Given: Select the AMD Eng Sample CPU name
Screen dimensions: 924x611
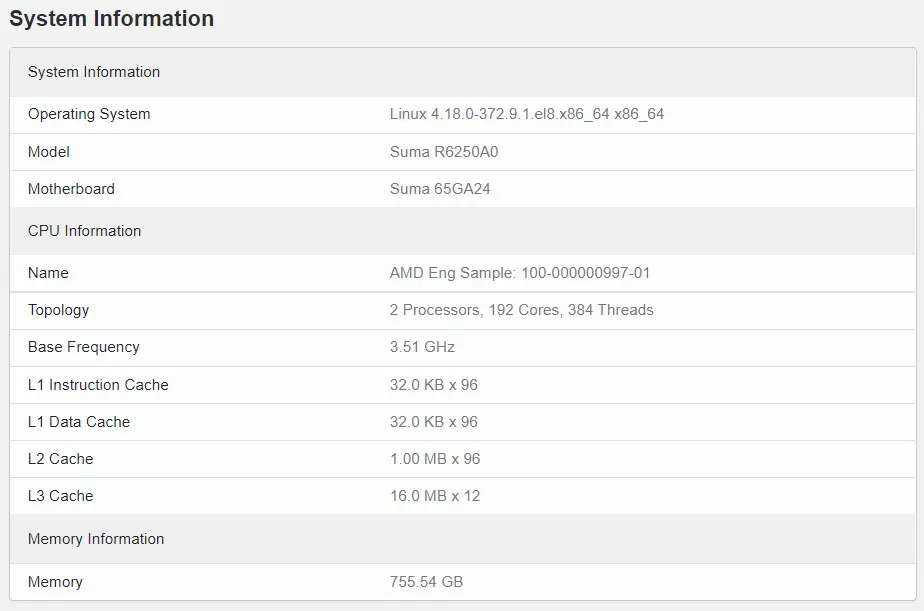Looking at the screenshot, I should pyautogui.click(x=520, y=273).
